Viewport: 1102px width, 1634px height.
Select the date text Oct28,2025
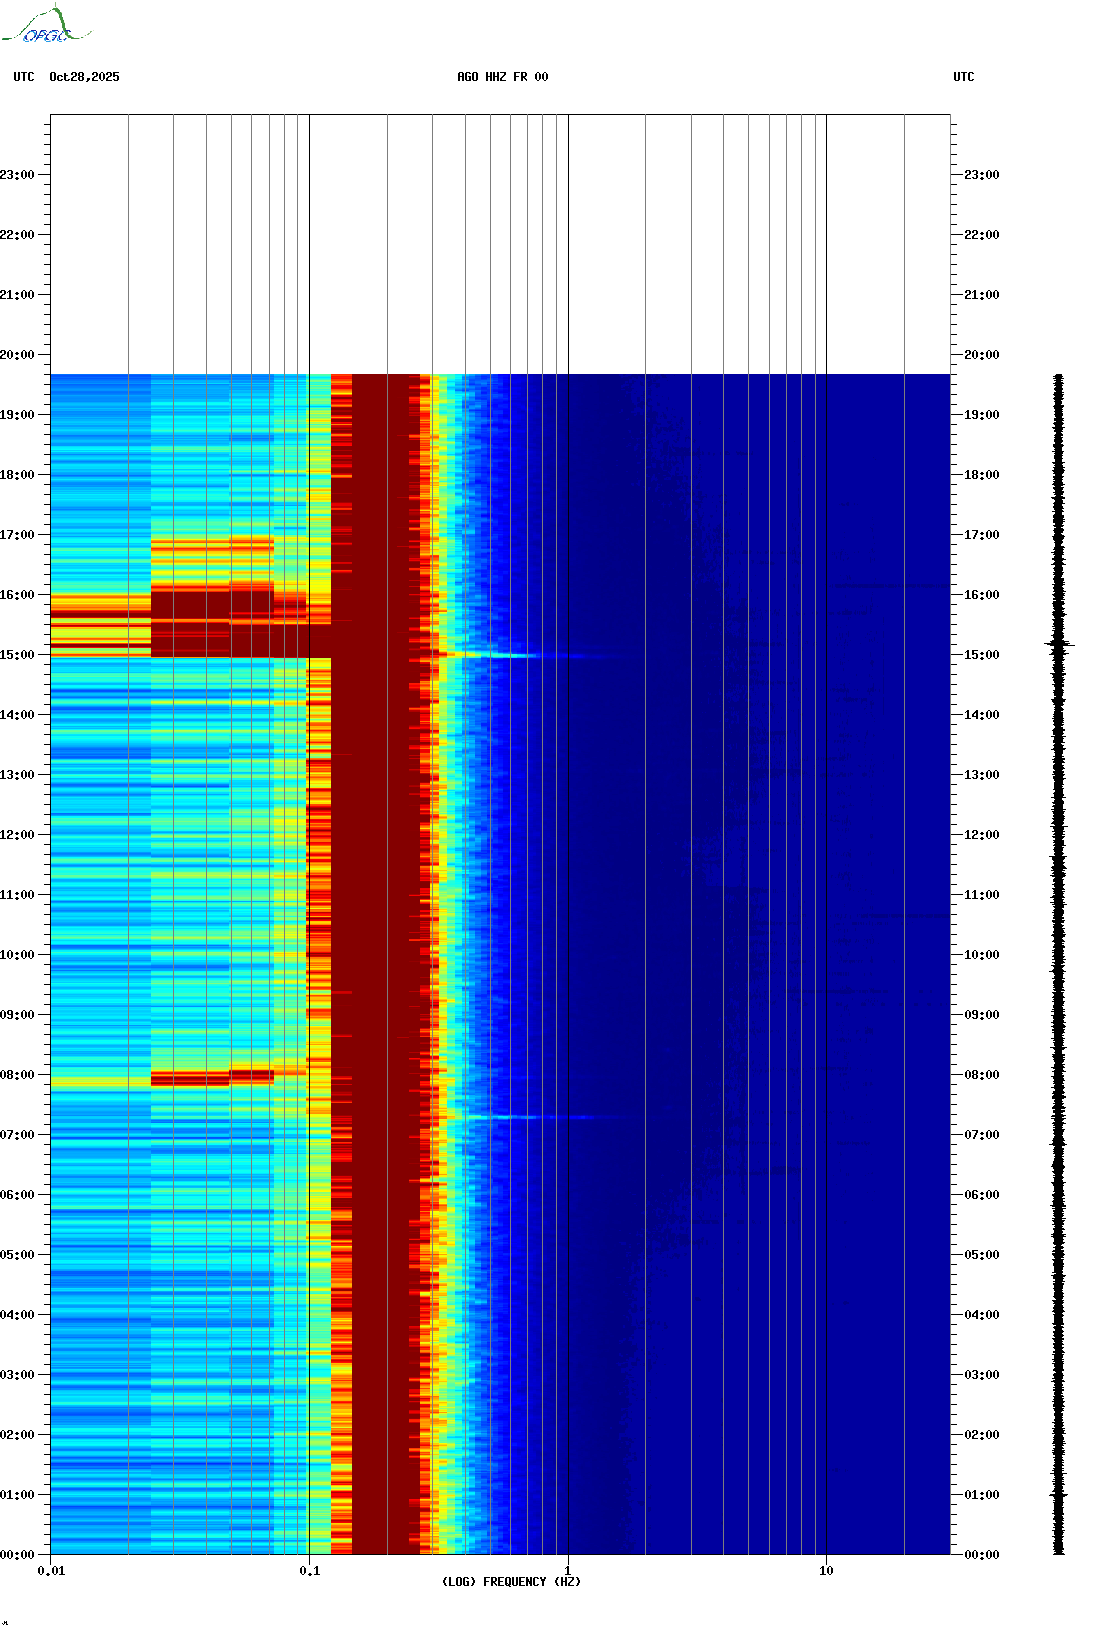[x=84, y=77]
